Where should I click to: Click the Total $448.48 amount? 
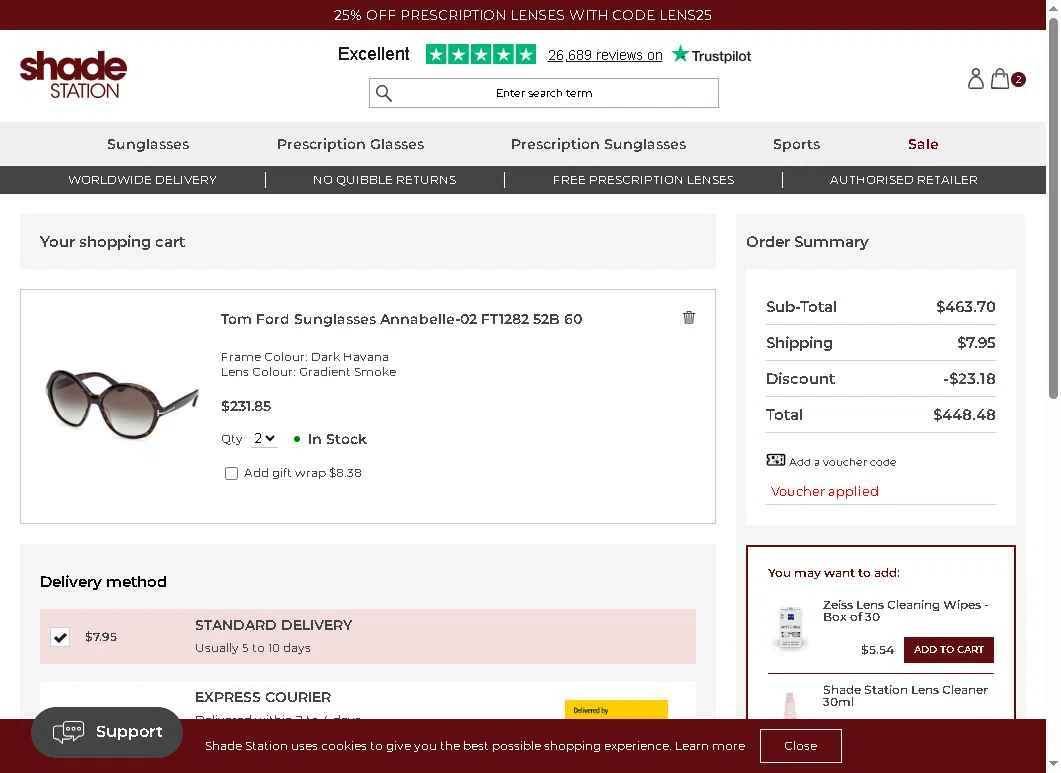[964, 415]
